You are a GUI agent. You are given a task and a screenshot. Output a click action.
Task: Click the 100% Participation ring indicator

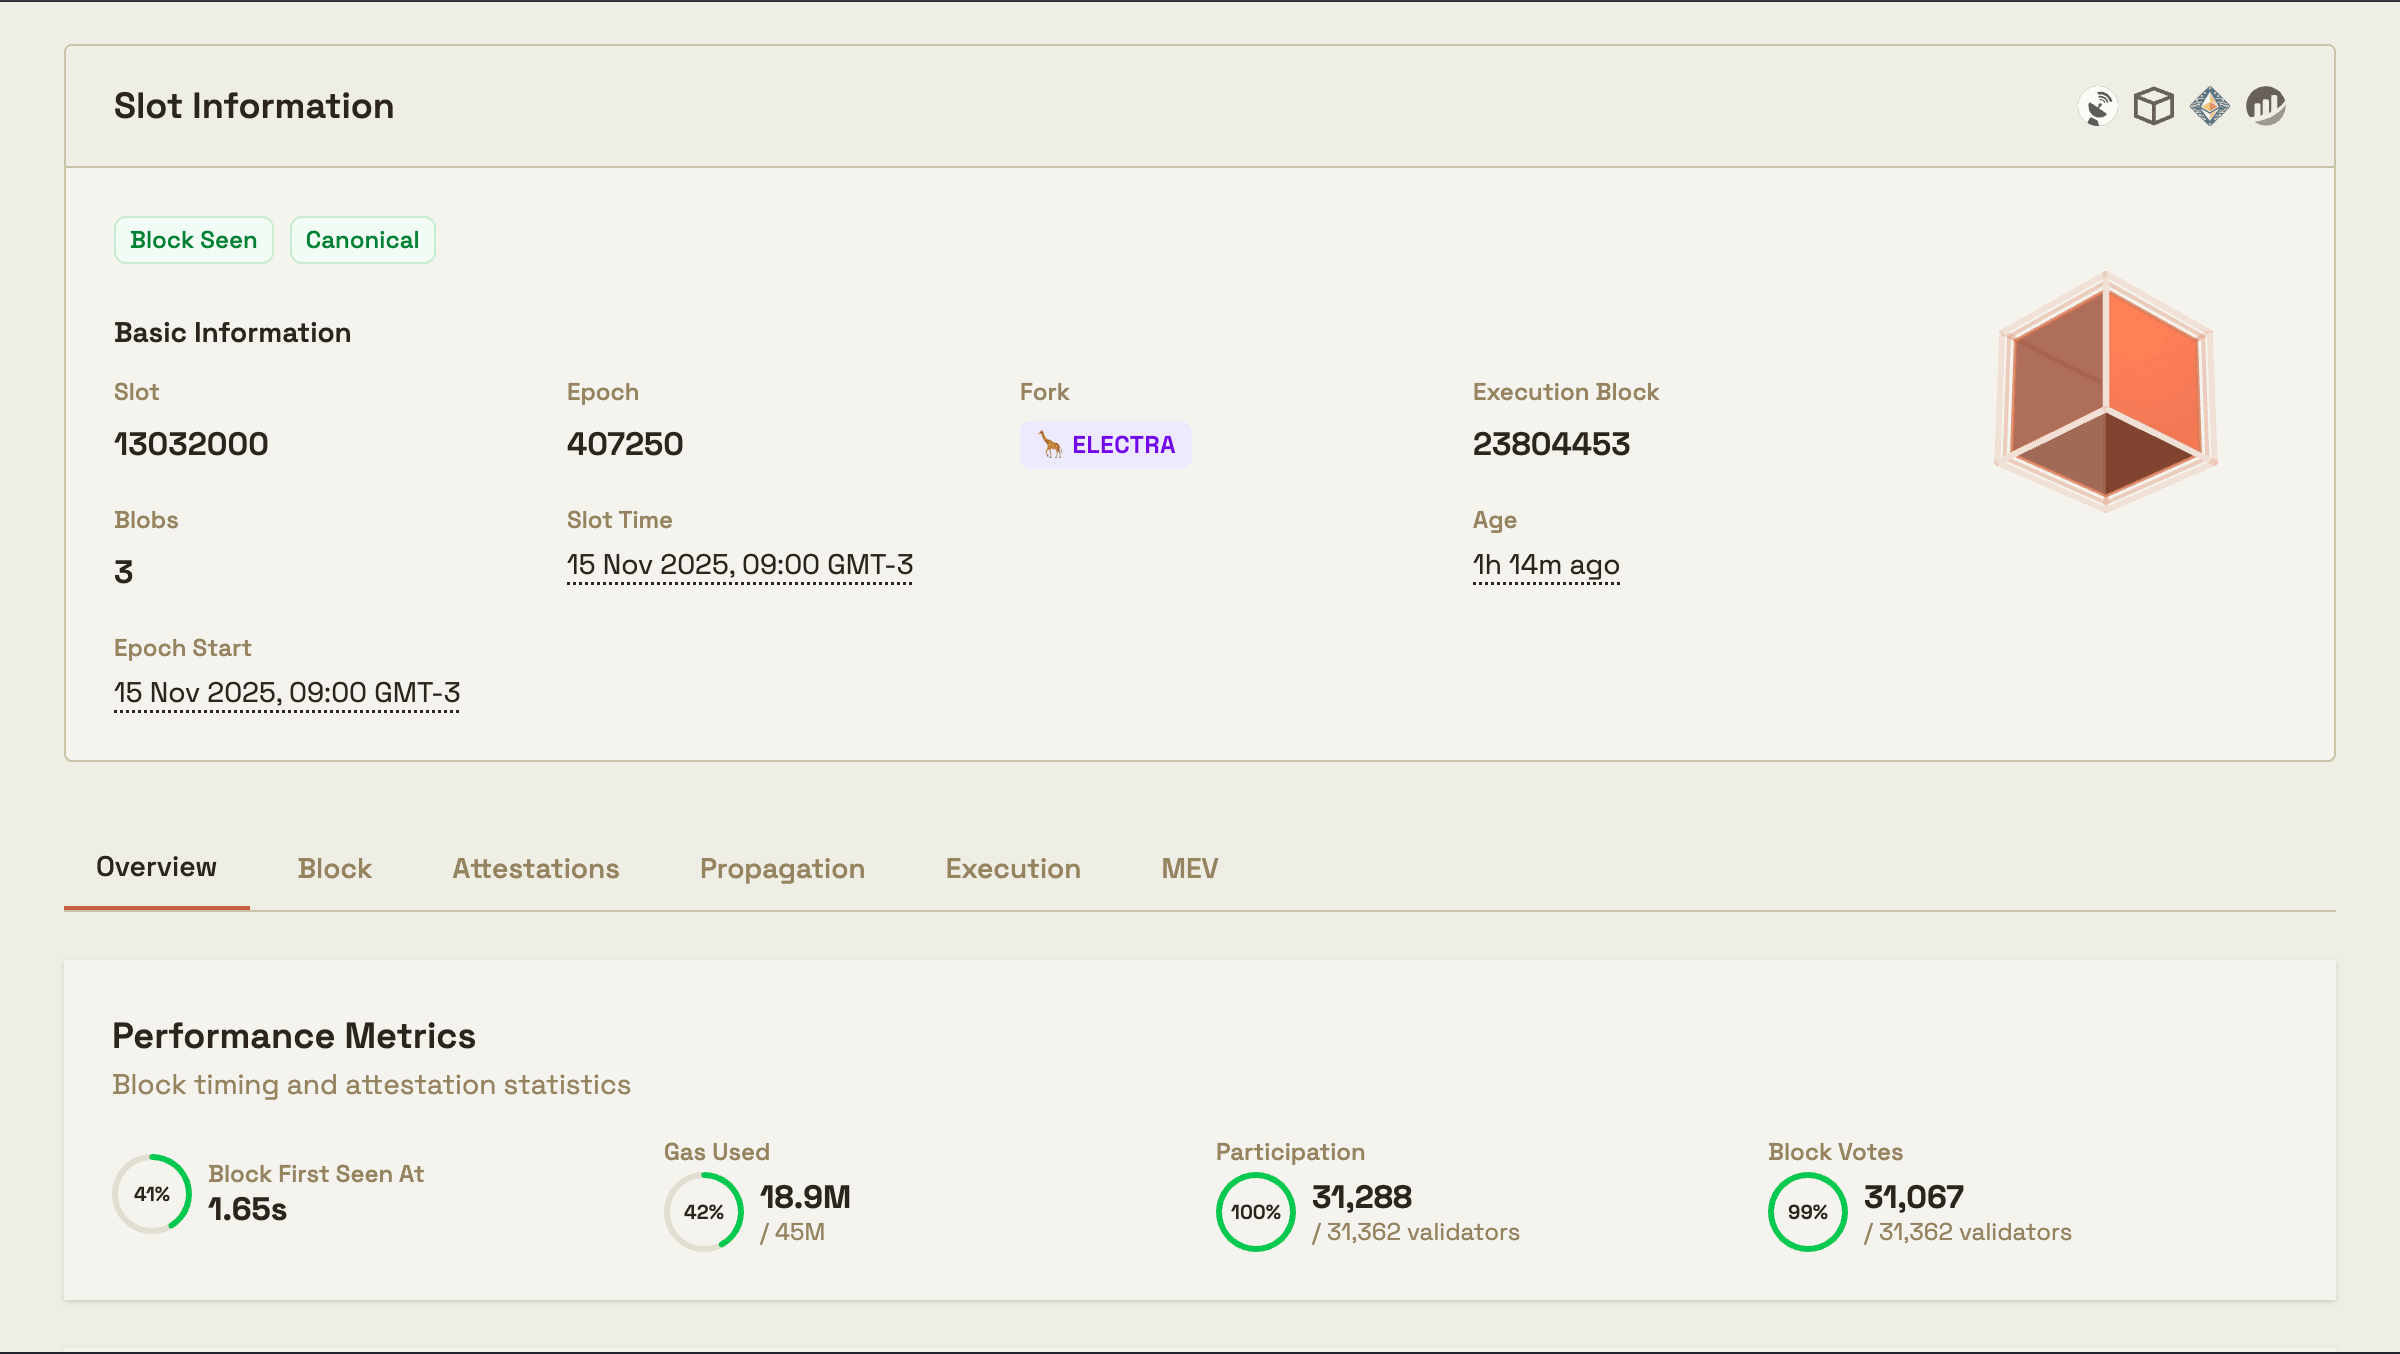pyautogui.click(x=1256, y=1212)
